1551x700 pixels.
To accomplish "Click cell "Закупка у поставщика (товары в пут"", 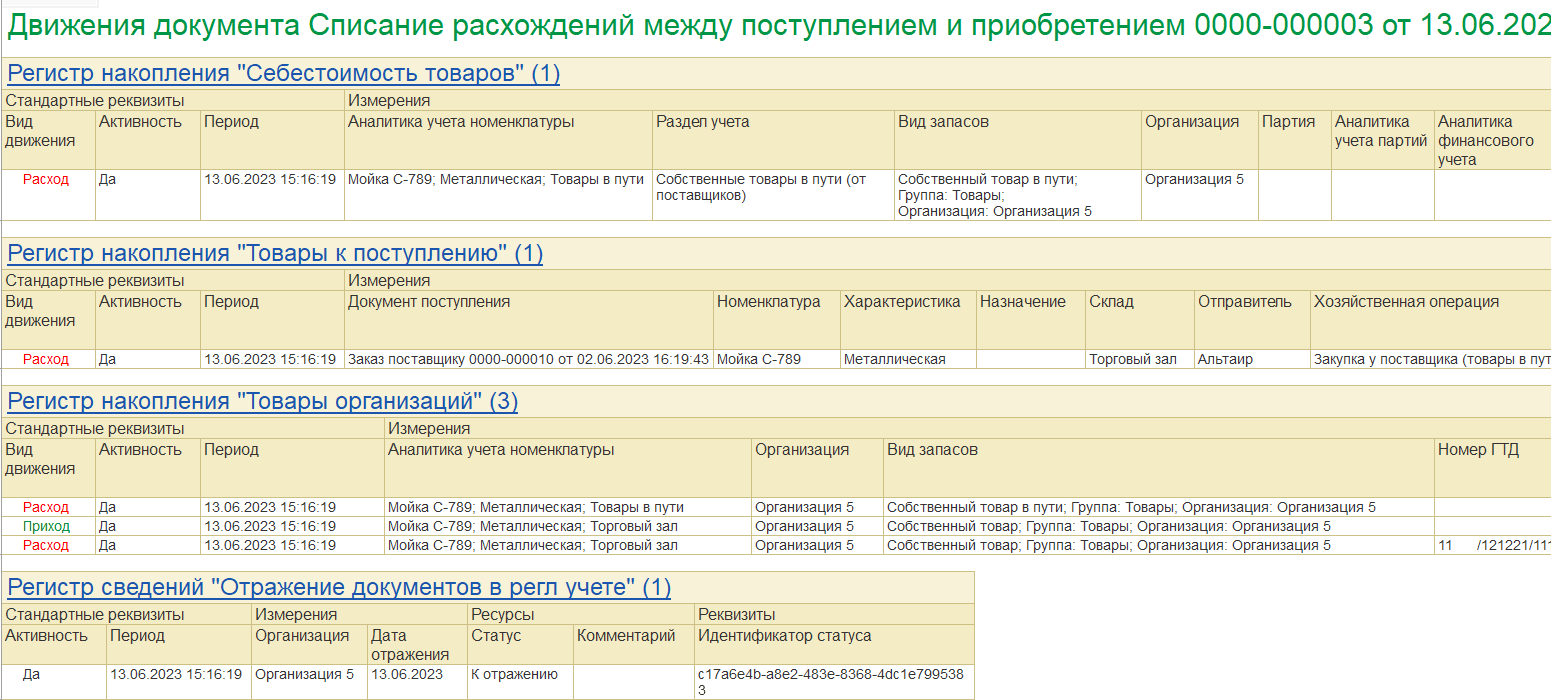I will (x=1431, y=359).
